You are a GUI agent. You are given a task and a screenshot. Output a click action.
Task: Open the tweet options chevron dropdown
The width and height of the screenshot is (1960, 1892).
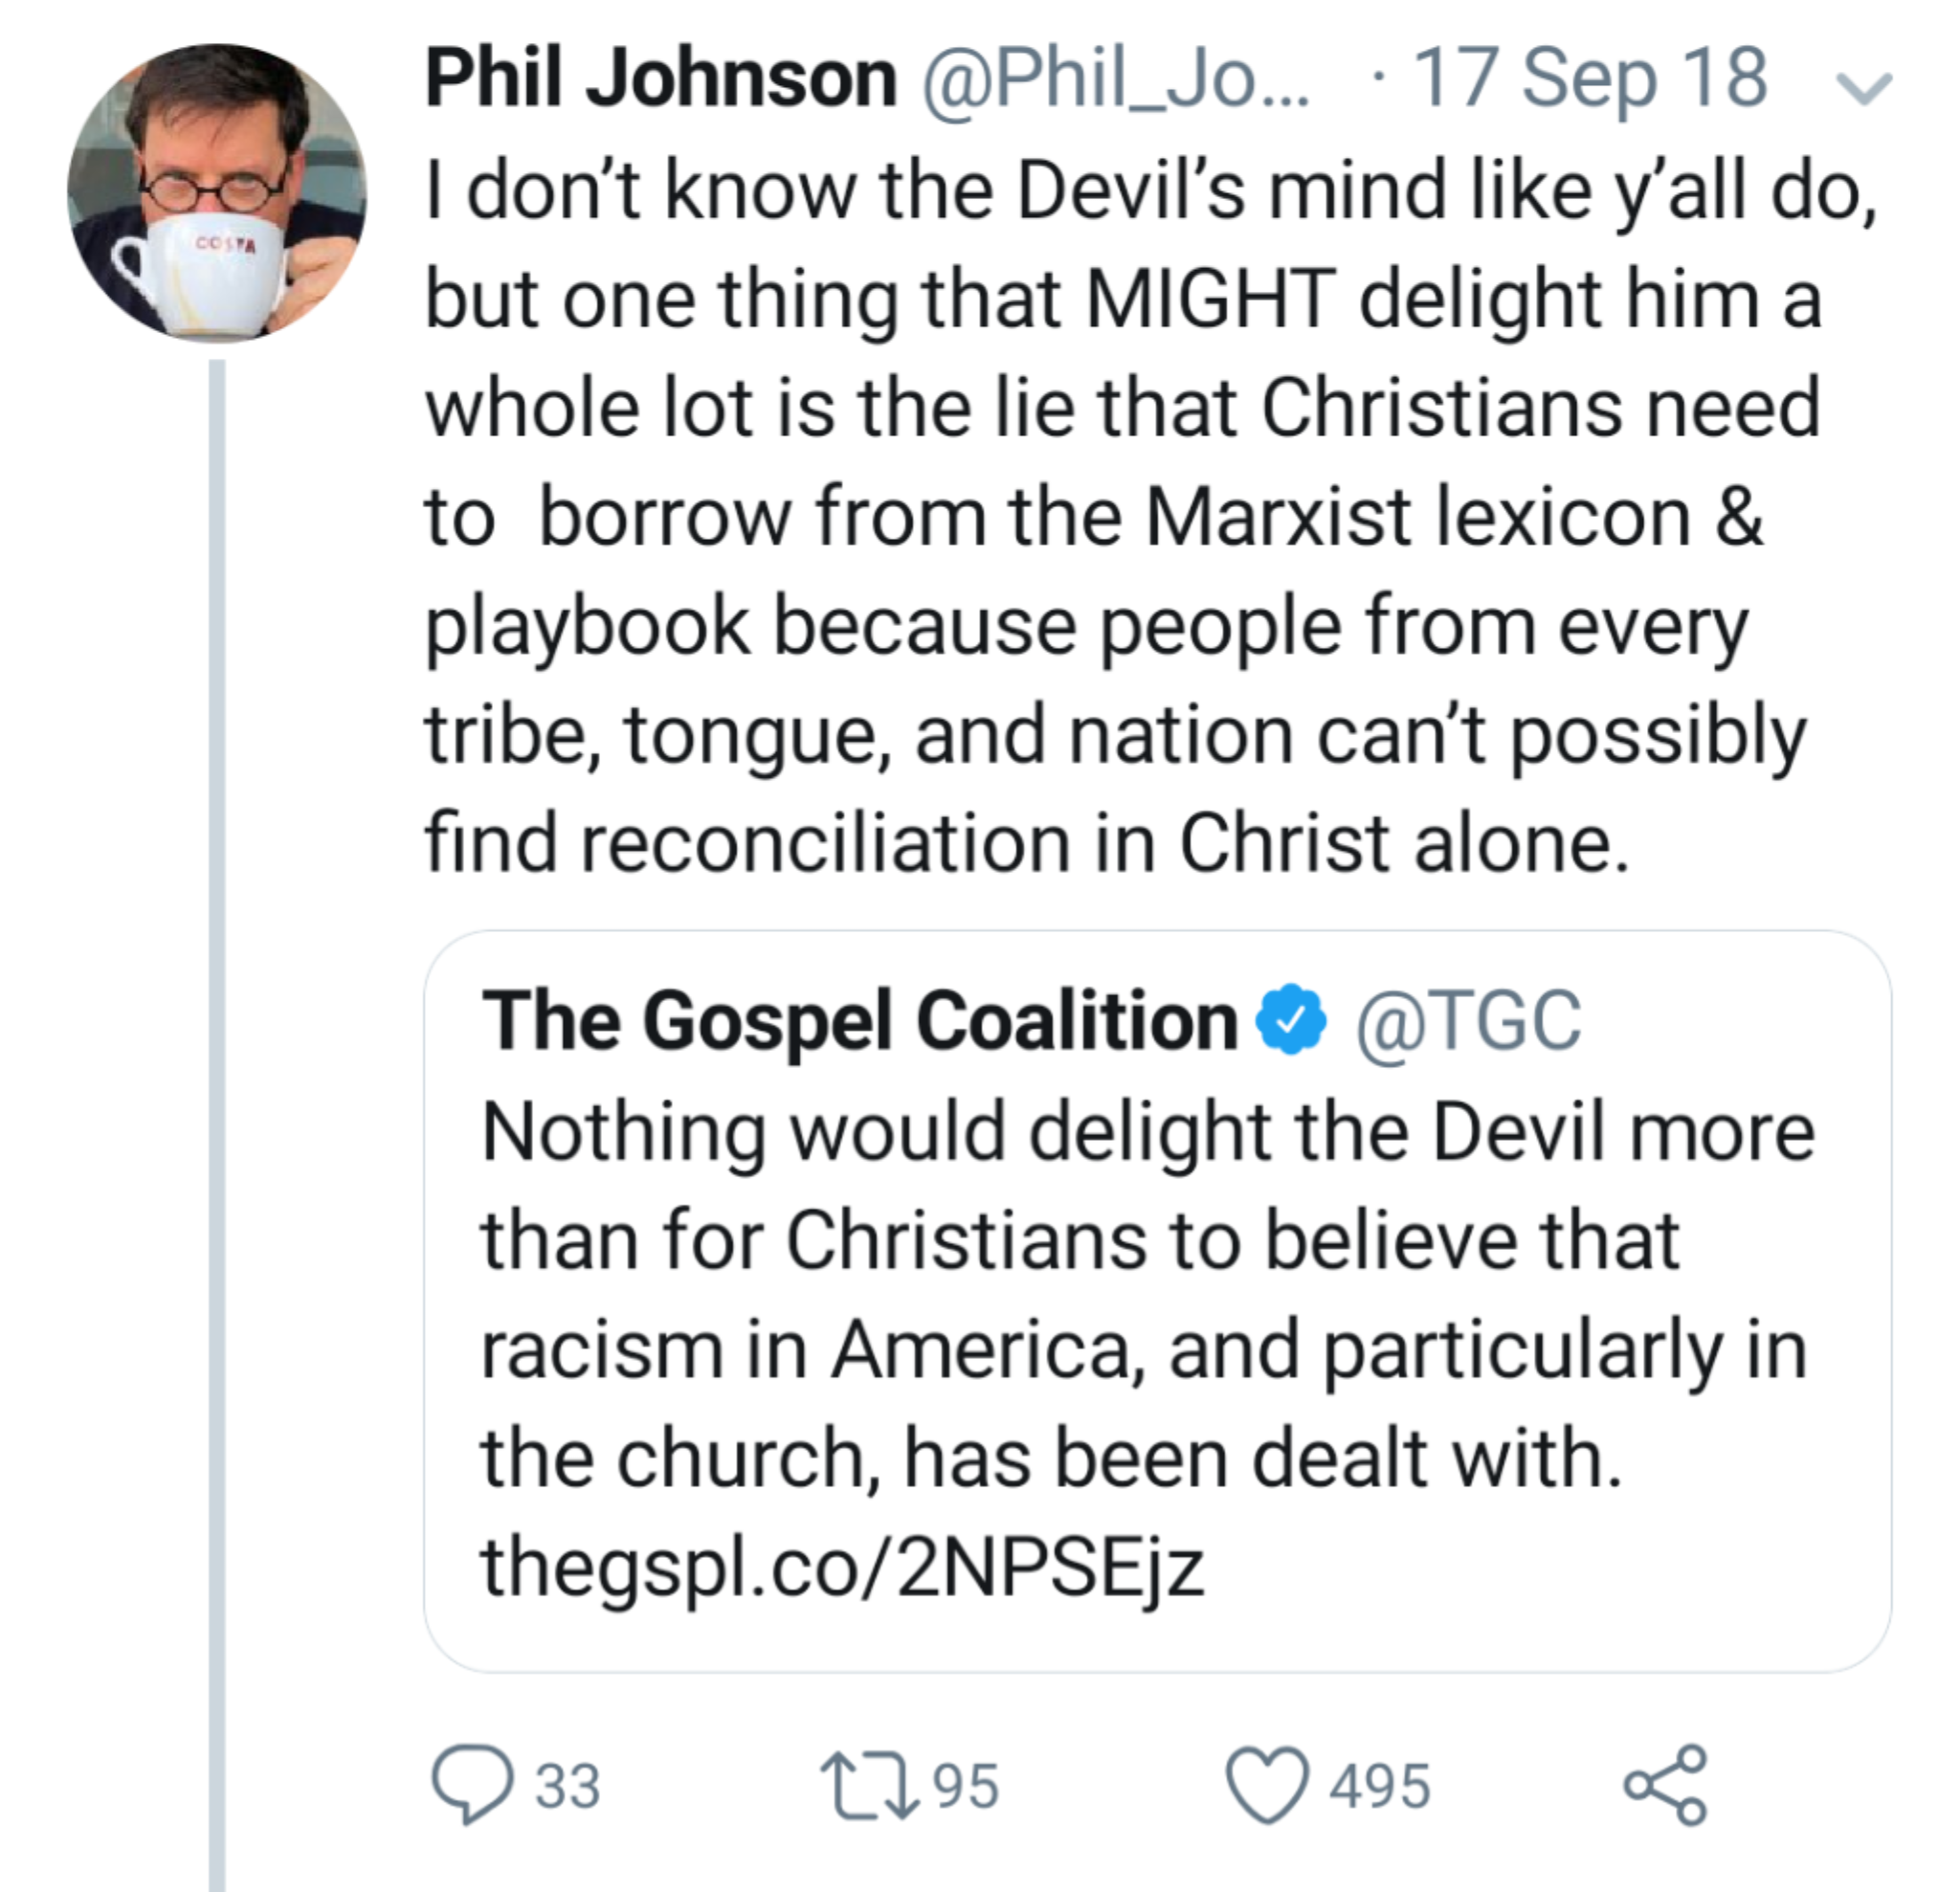click(1865, 88)
